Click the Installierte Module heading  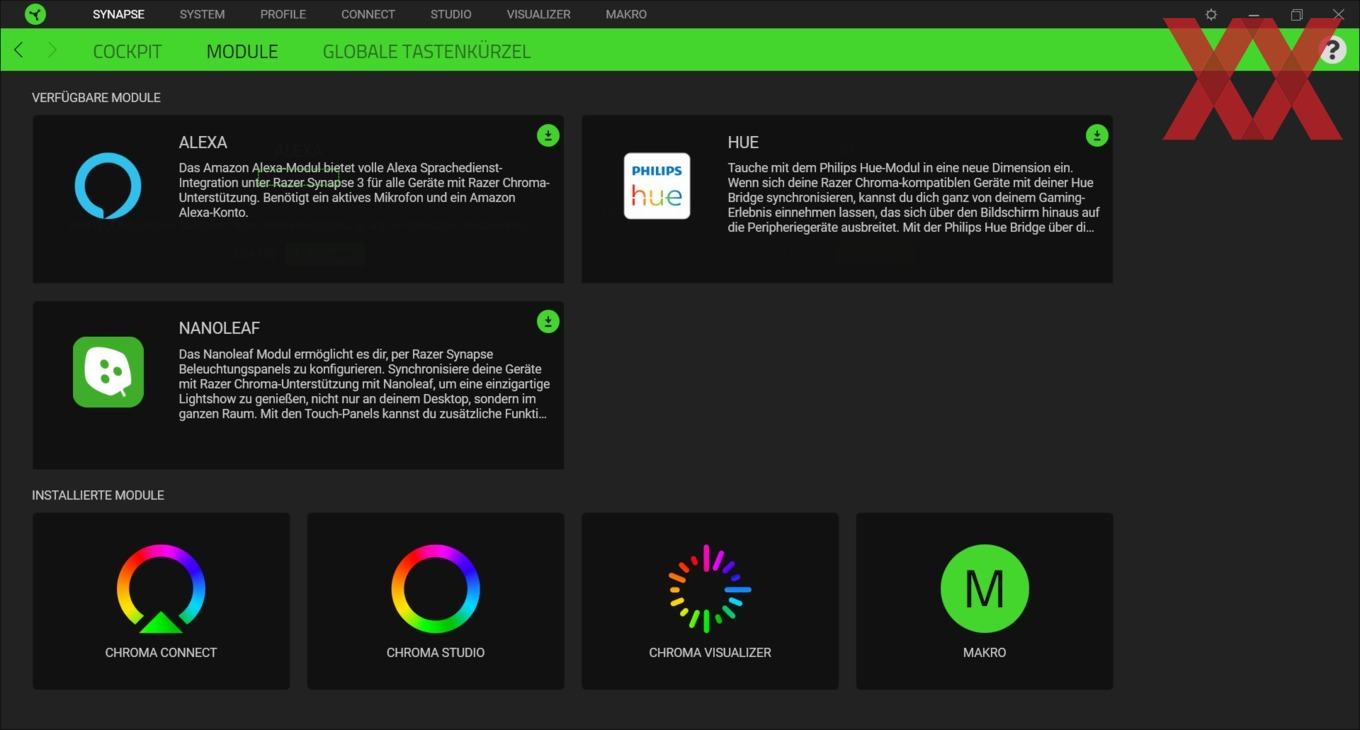tap(98, 495)
